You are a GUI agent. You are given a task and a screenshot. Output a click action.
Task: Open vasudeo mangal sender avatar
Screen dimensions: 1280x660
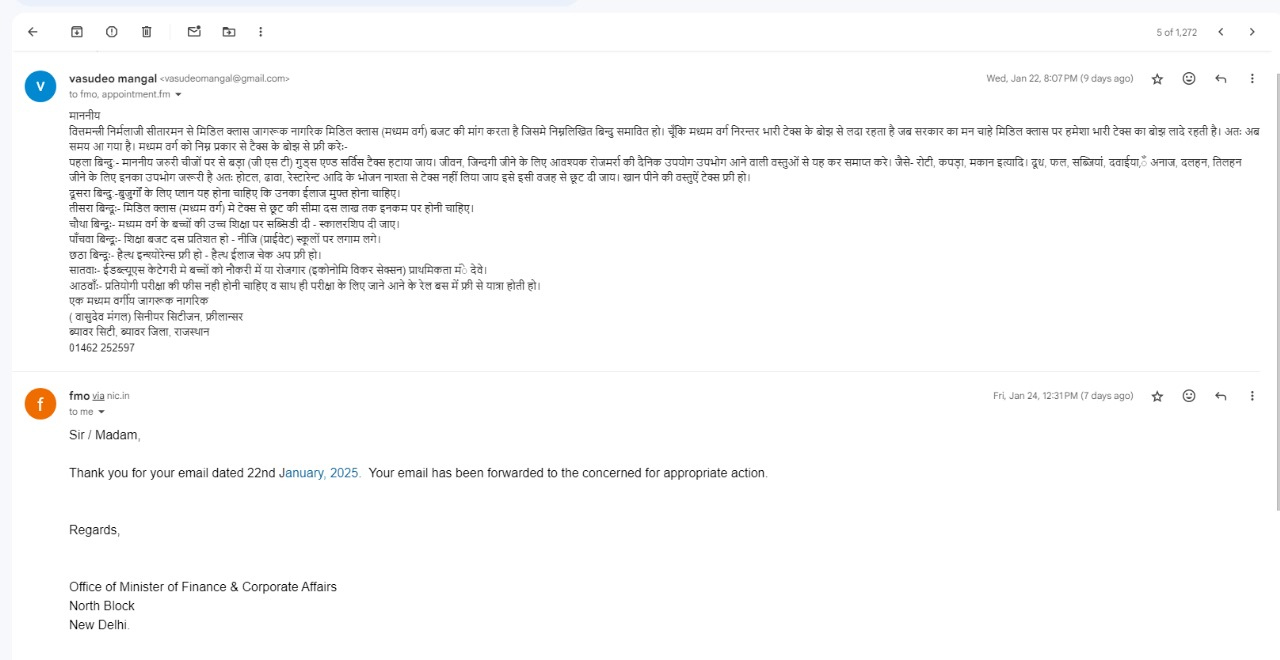coord(40,86)
